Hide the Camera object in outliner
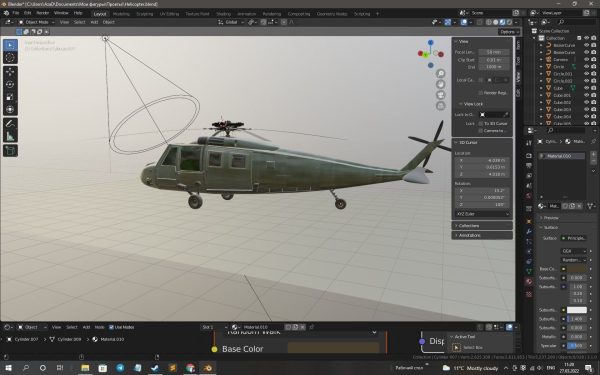This screenshot has width=600, height=375. (586, 59)
